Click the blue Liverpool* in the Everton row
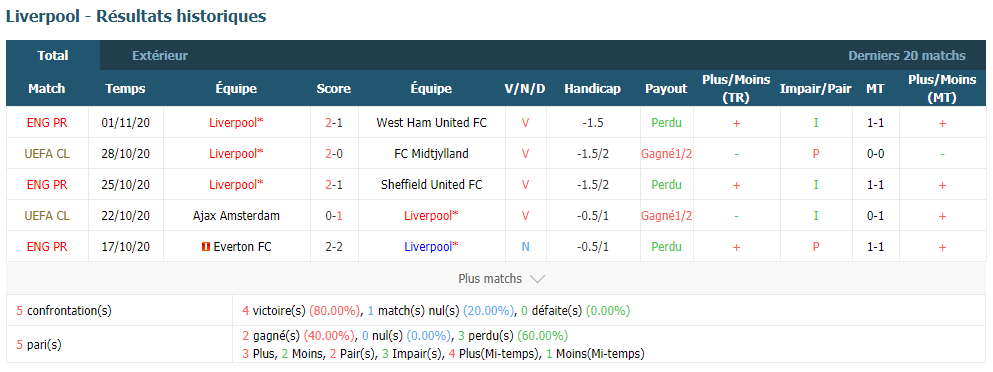Viewport: 993px width, 372px height. tap(431, 247)
